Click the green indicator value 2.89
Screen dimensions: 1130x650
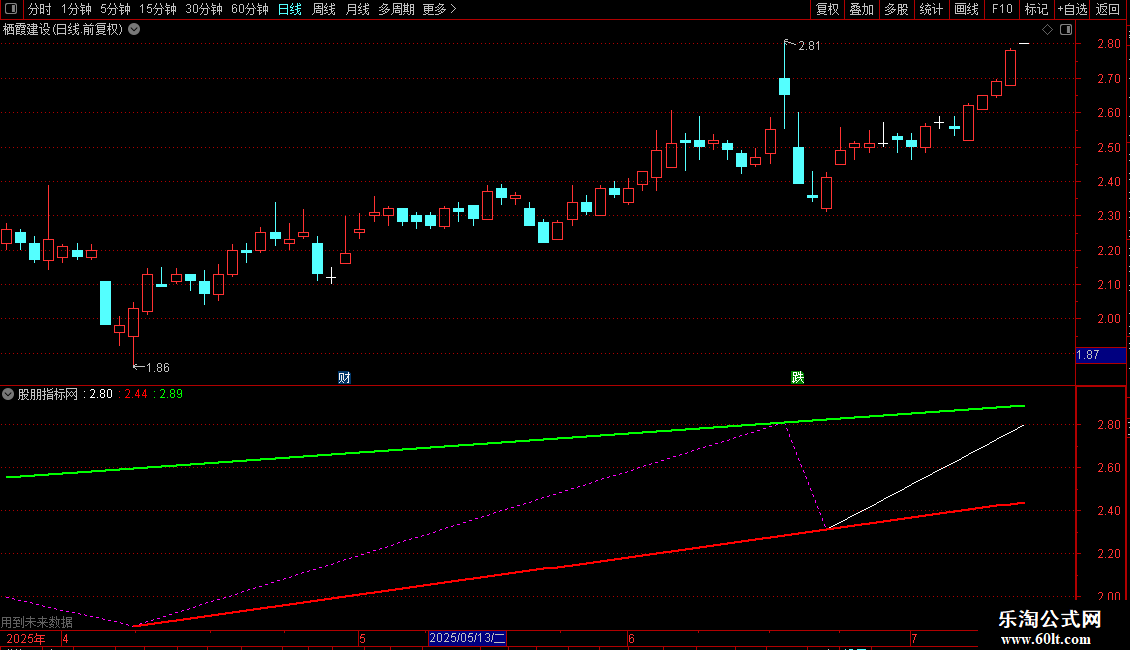(171, 394)
